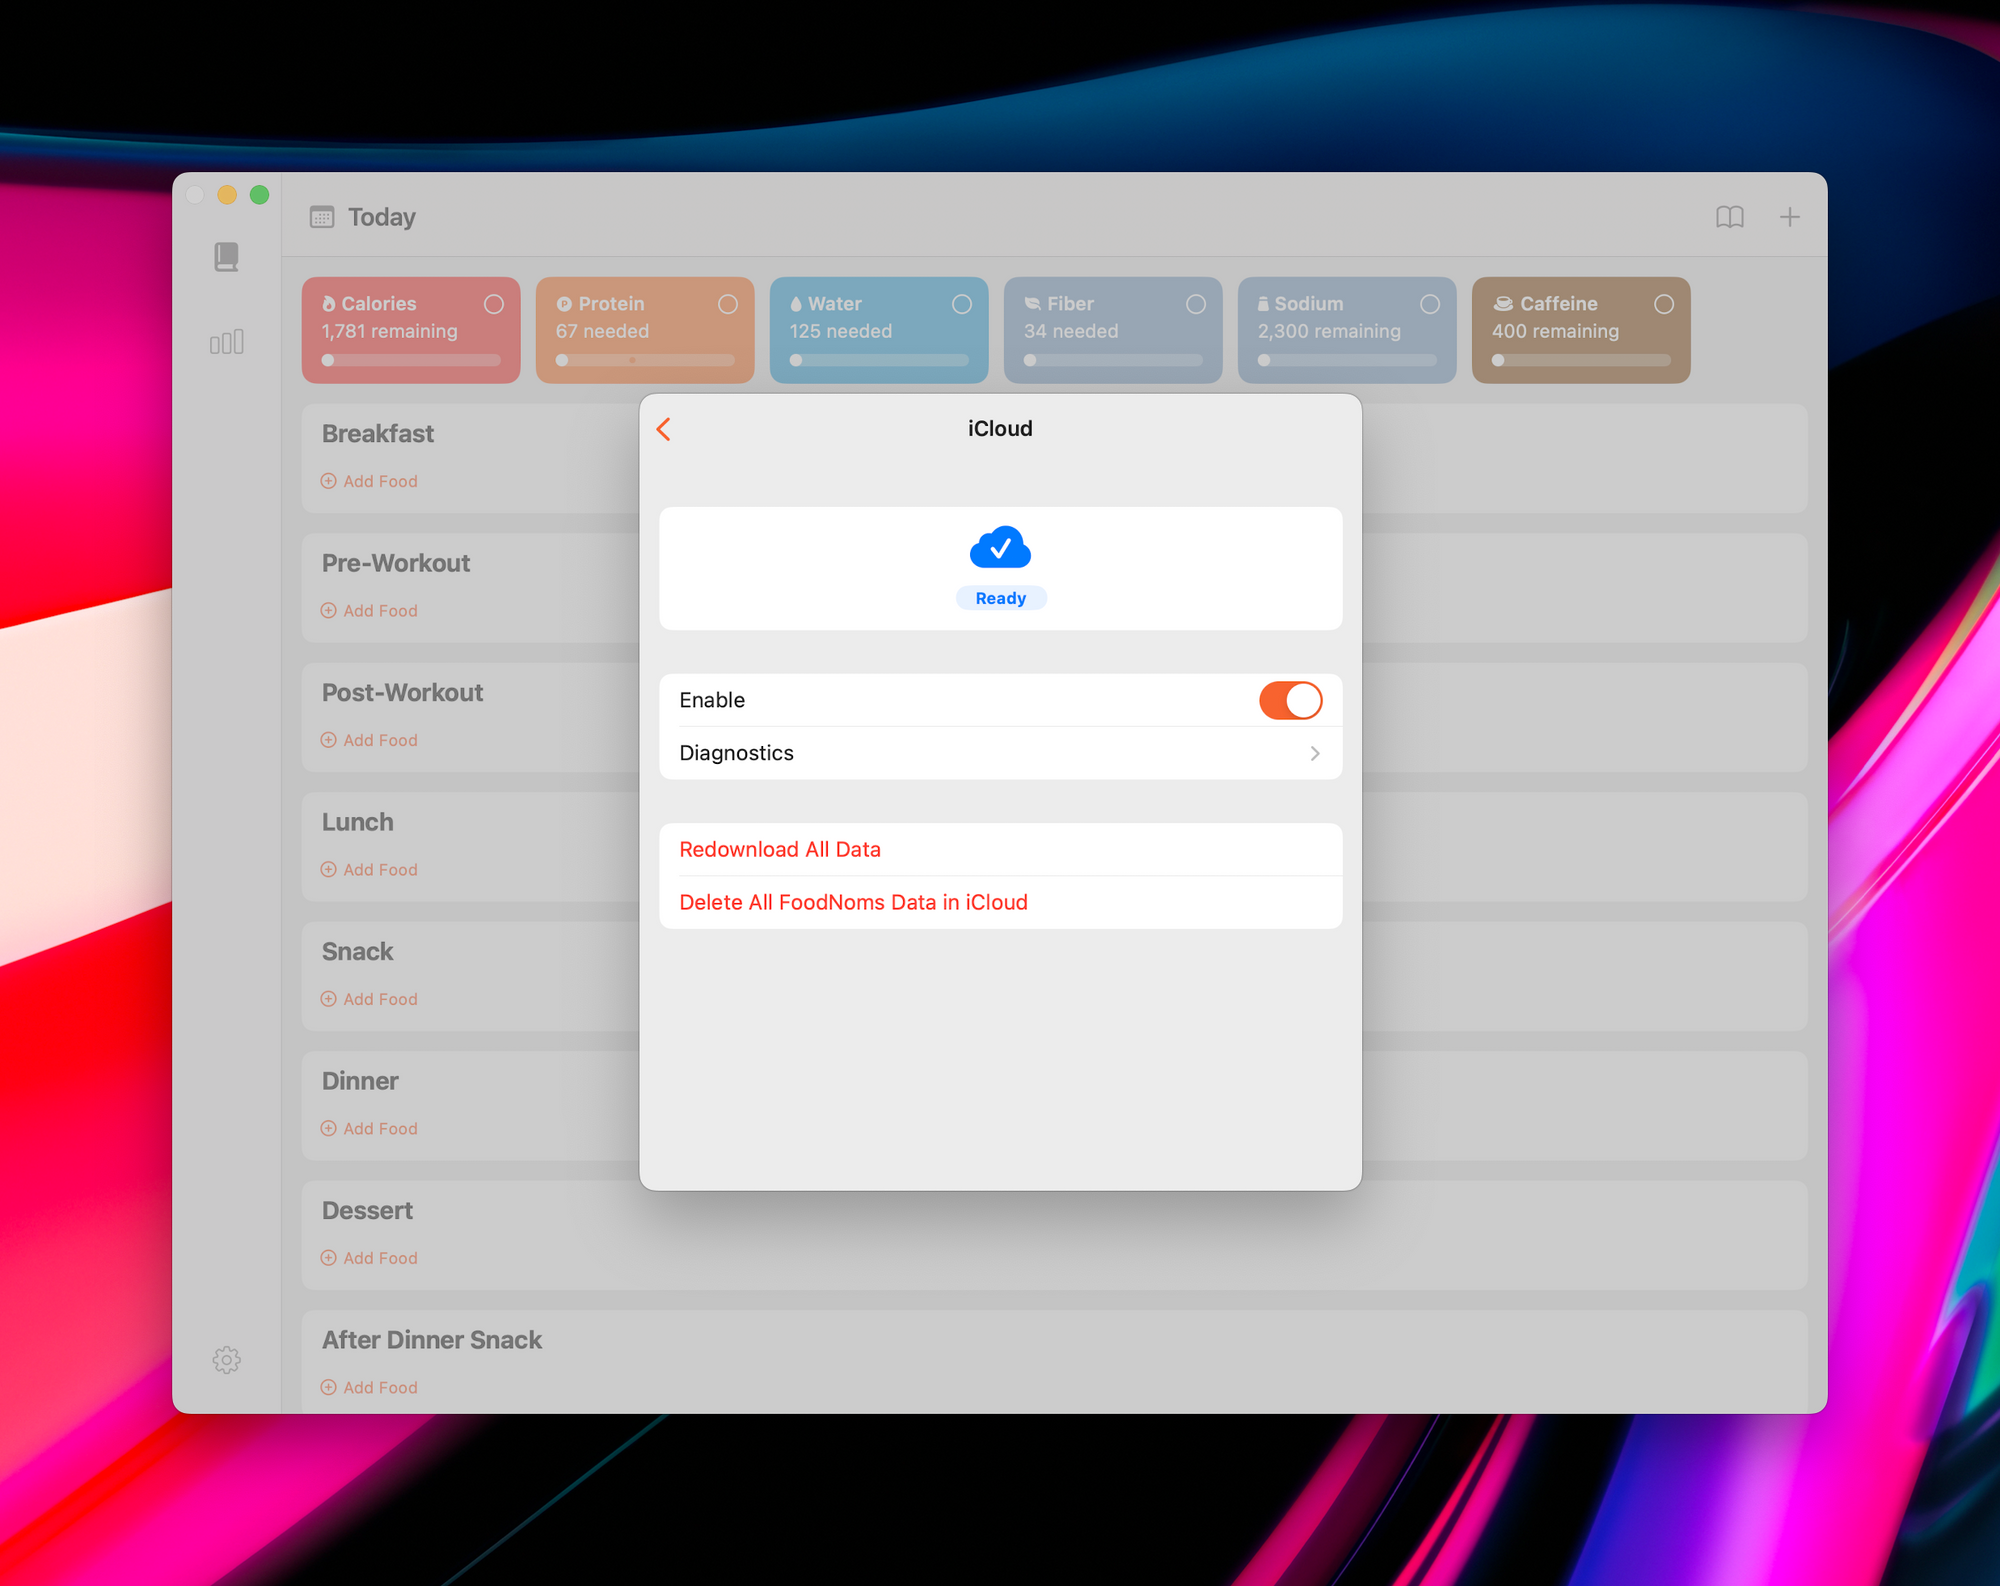This screenshot has width=2000, height=1586.
Task: Click the plus add icon in toolbar
Action: tap(1790, 217)
